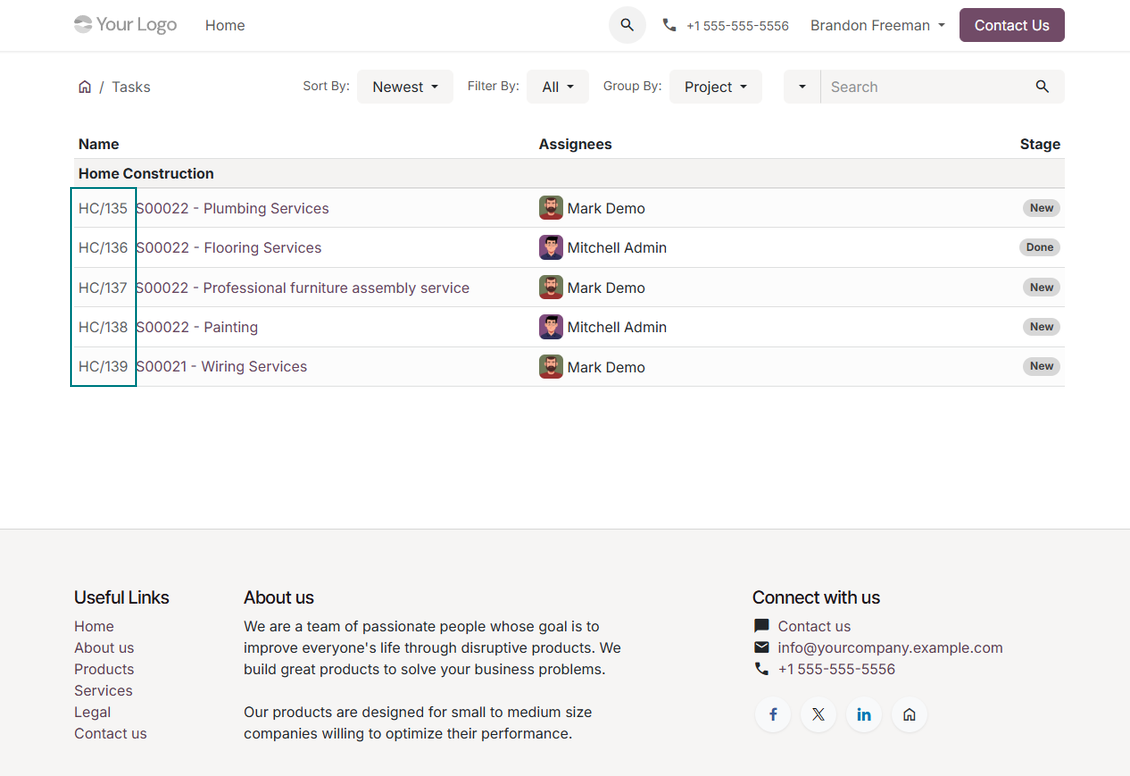Open the Home menu item
The height and width of the screenshot is (776, 1130).
point(225,25)
